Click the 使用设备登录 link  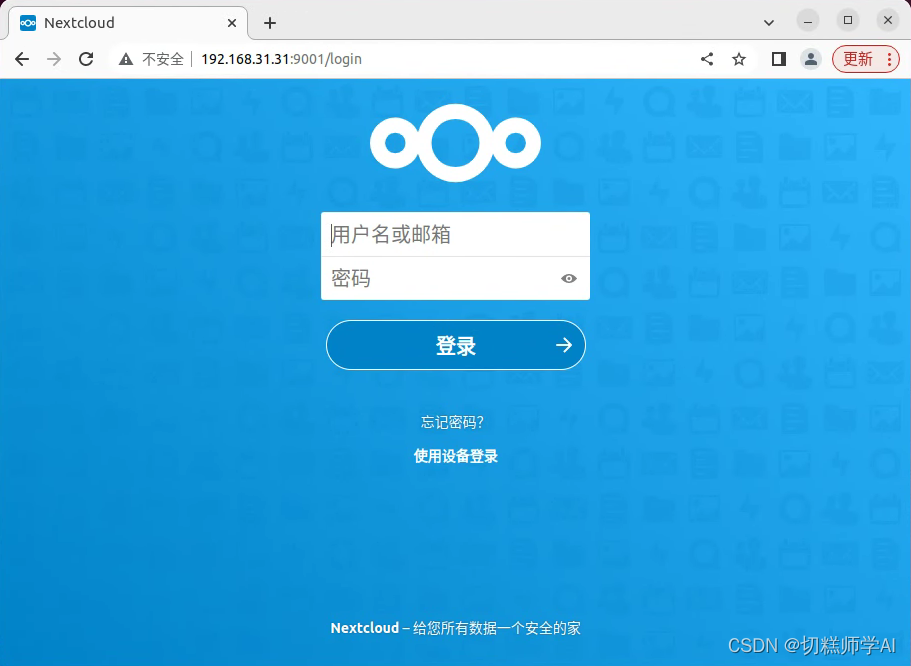click(456, 456)
